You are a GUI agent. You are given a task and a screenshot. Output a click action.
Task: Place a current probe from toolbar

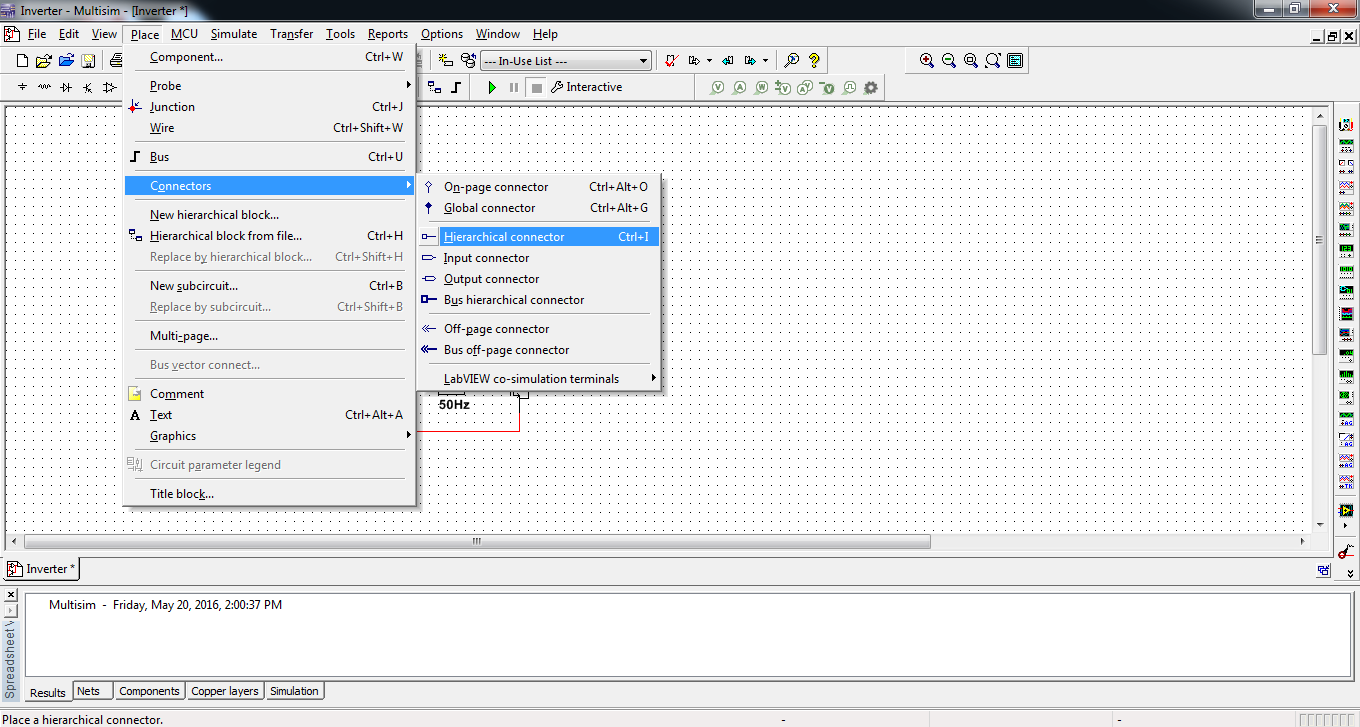point(740,88)
